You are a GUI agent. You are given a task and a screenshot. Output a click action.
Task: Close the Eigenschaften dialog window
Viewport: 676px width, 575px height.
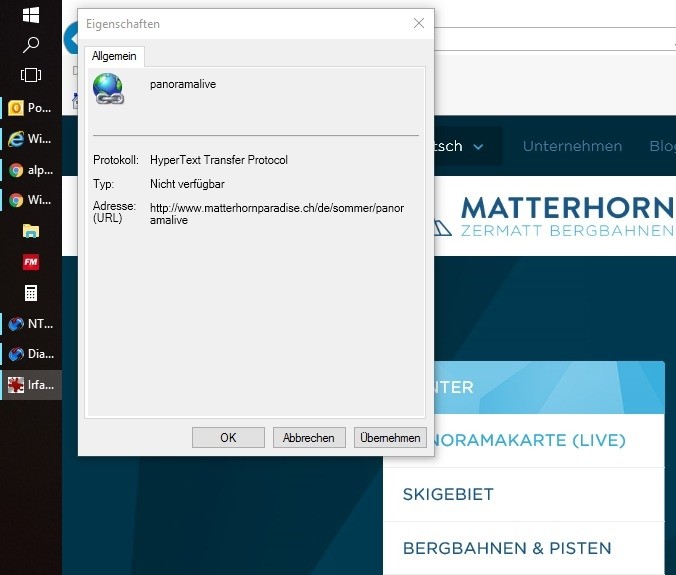pos(418,23)
